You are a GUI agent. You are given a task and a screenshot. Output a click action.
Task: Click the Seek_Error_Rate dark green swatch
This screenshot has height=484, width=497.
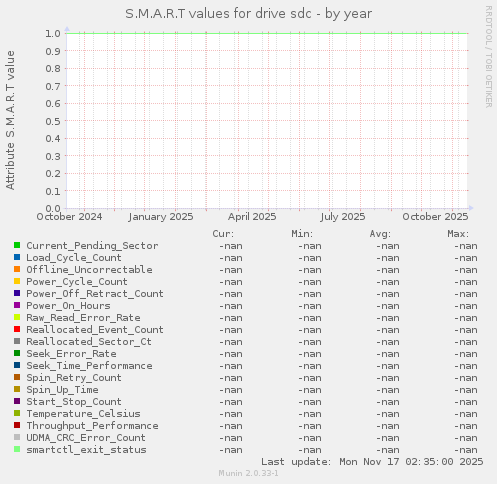17,353
